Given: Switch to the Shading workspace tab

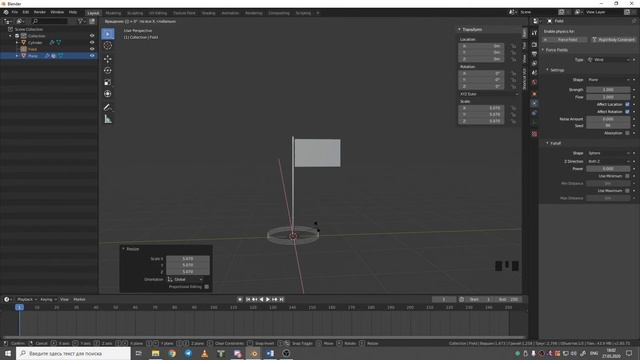Looking at the screenshot, I should point(208,13).
